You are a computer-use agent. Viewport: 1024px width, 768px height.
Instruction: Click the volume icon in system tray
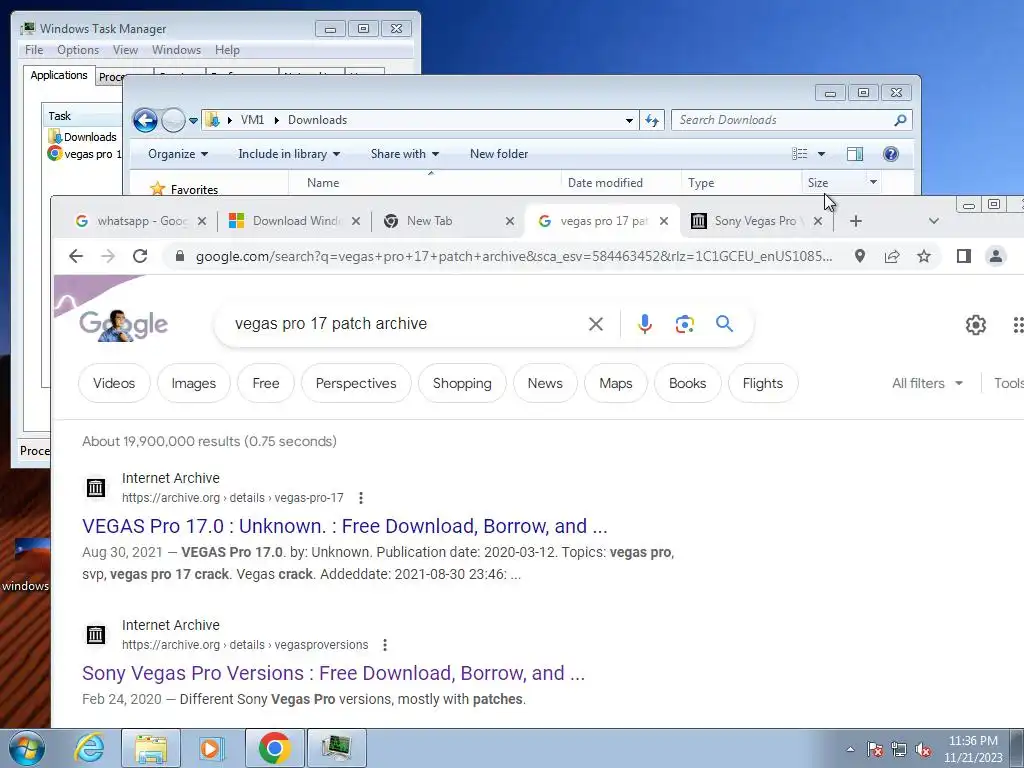pyautogui.click(x=923, y=750)
